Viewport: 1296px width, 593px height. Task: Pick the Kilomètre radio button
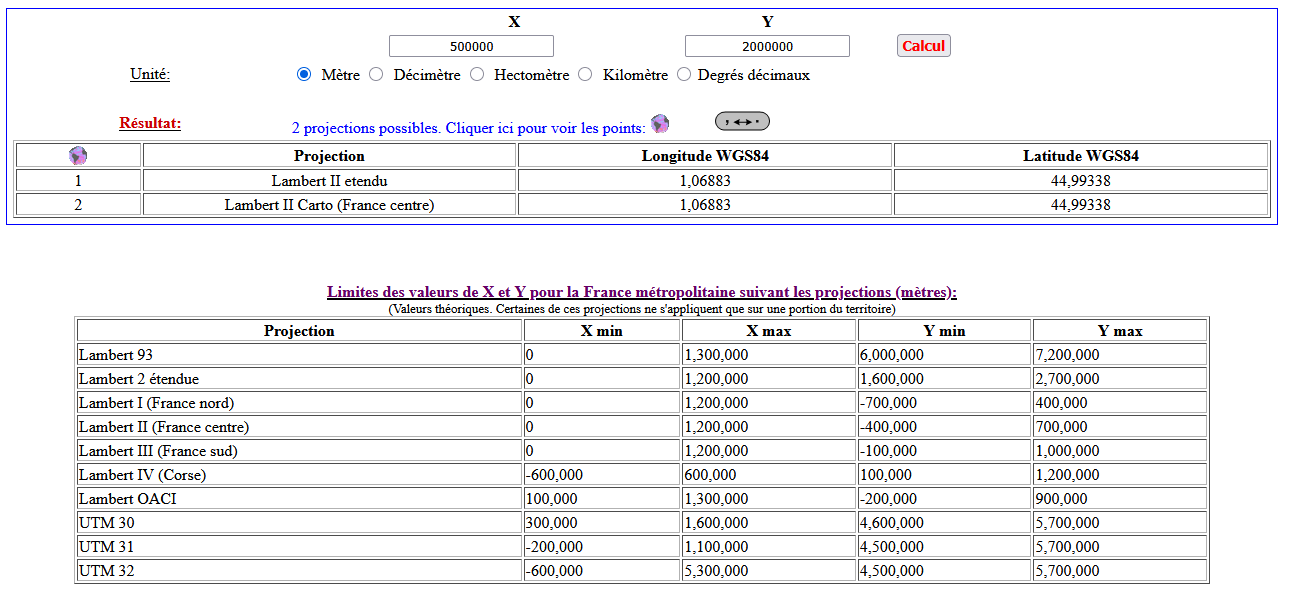pos(585,74)
